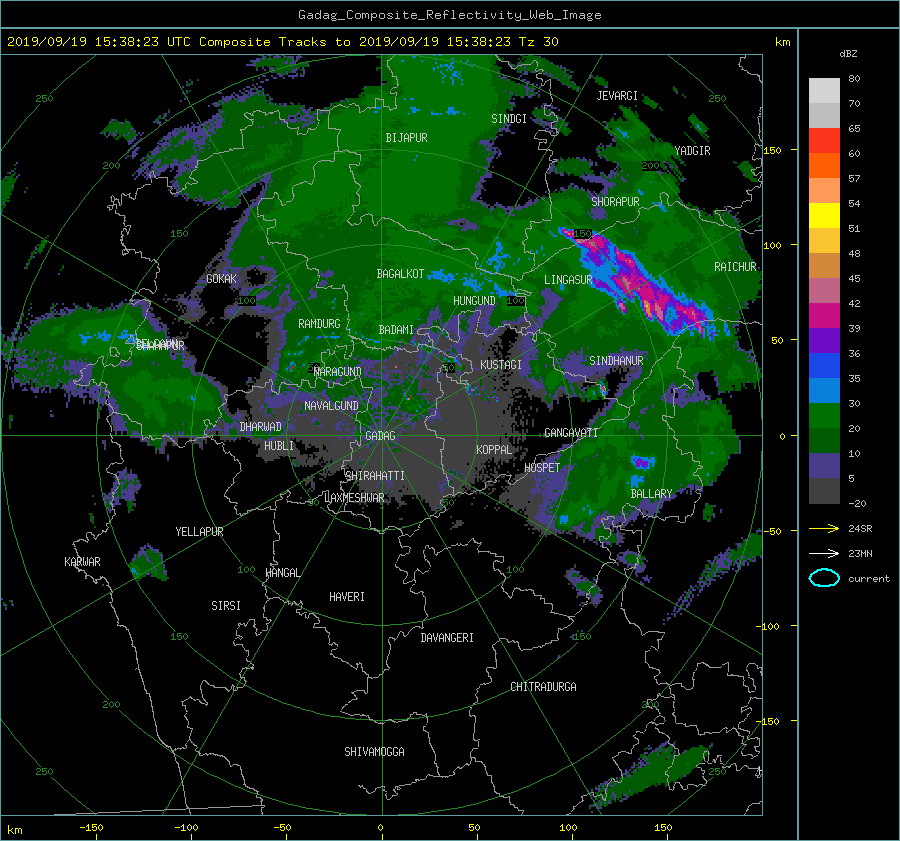This screenshot has width=900, height=841.
Task: Click the KUSTAGI city label
Action: click(501, 365)
